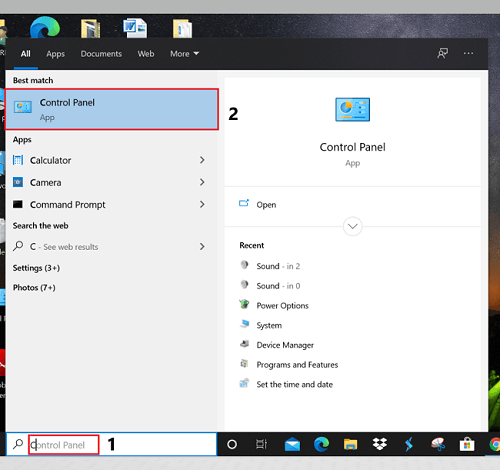The height and width of the screenshot is (470, 500).
Task: Open File Explorer from taskbar
Action: (350, 444)
